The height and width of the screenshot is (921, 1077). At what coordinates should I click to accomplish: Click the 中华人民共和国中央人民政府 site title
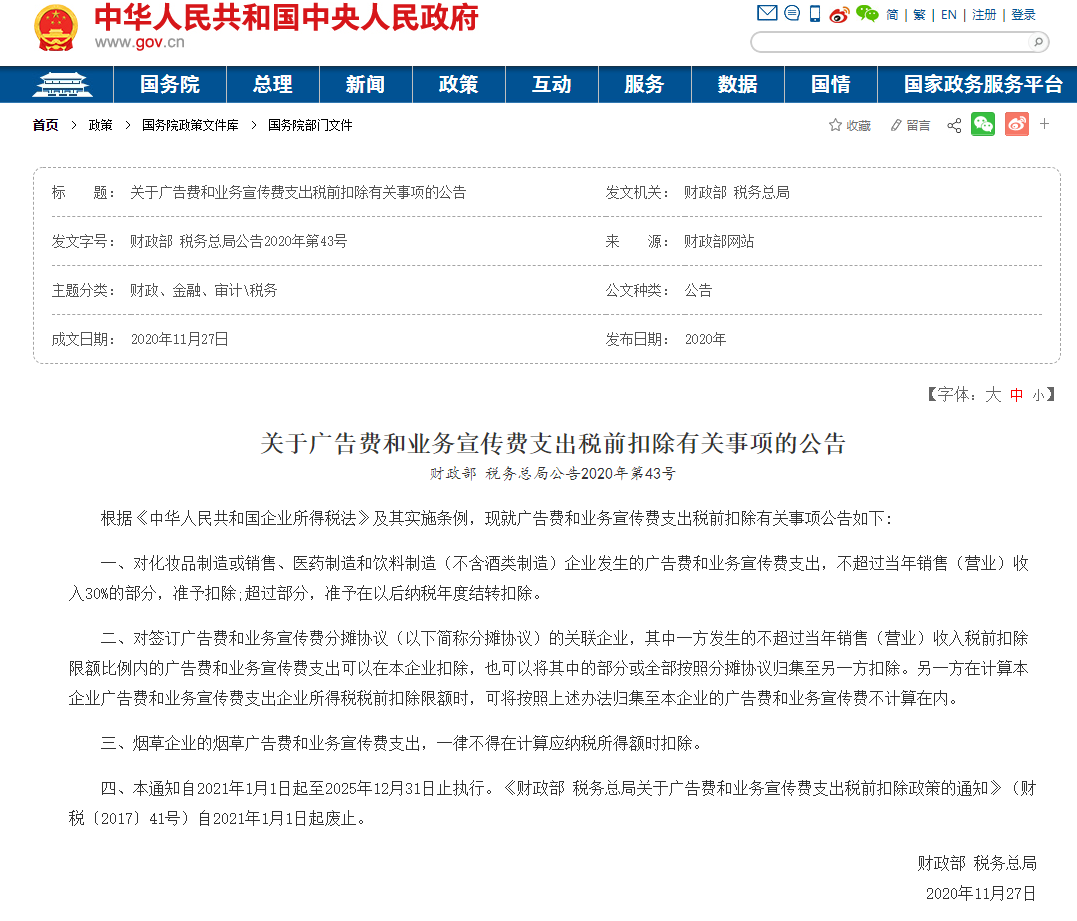tap(286, 17)
